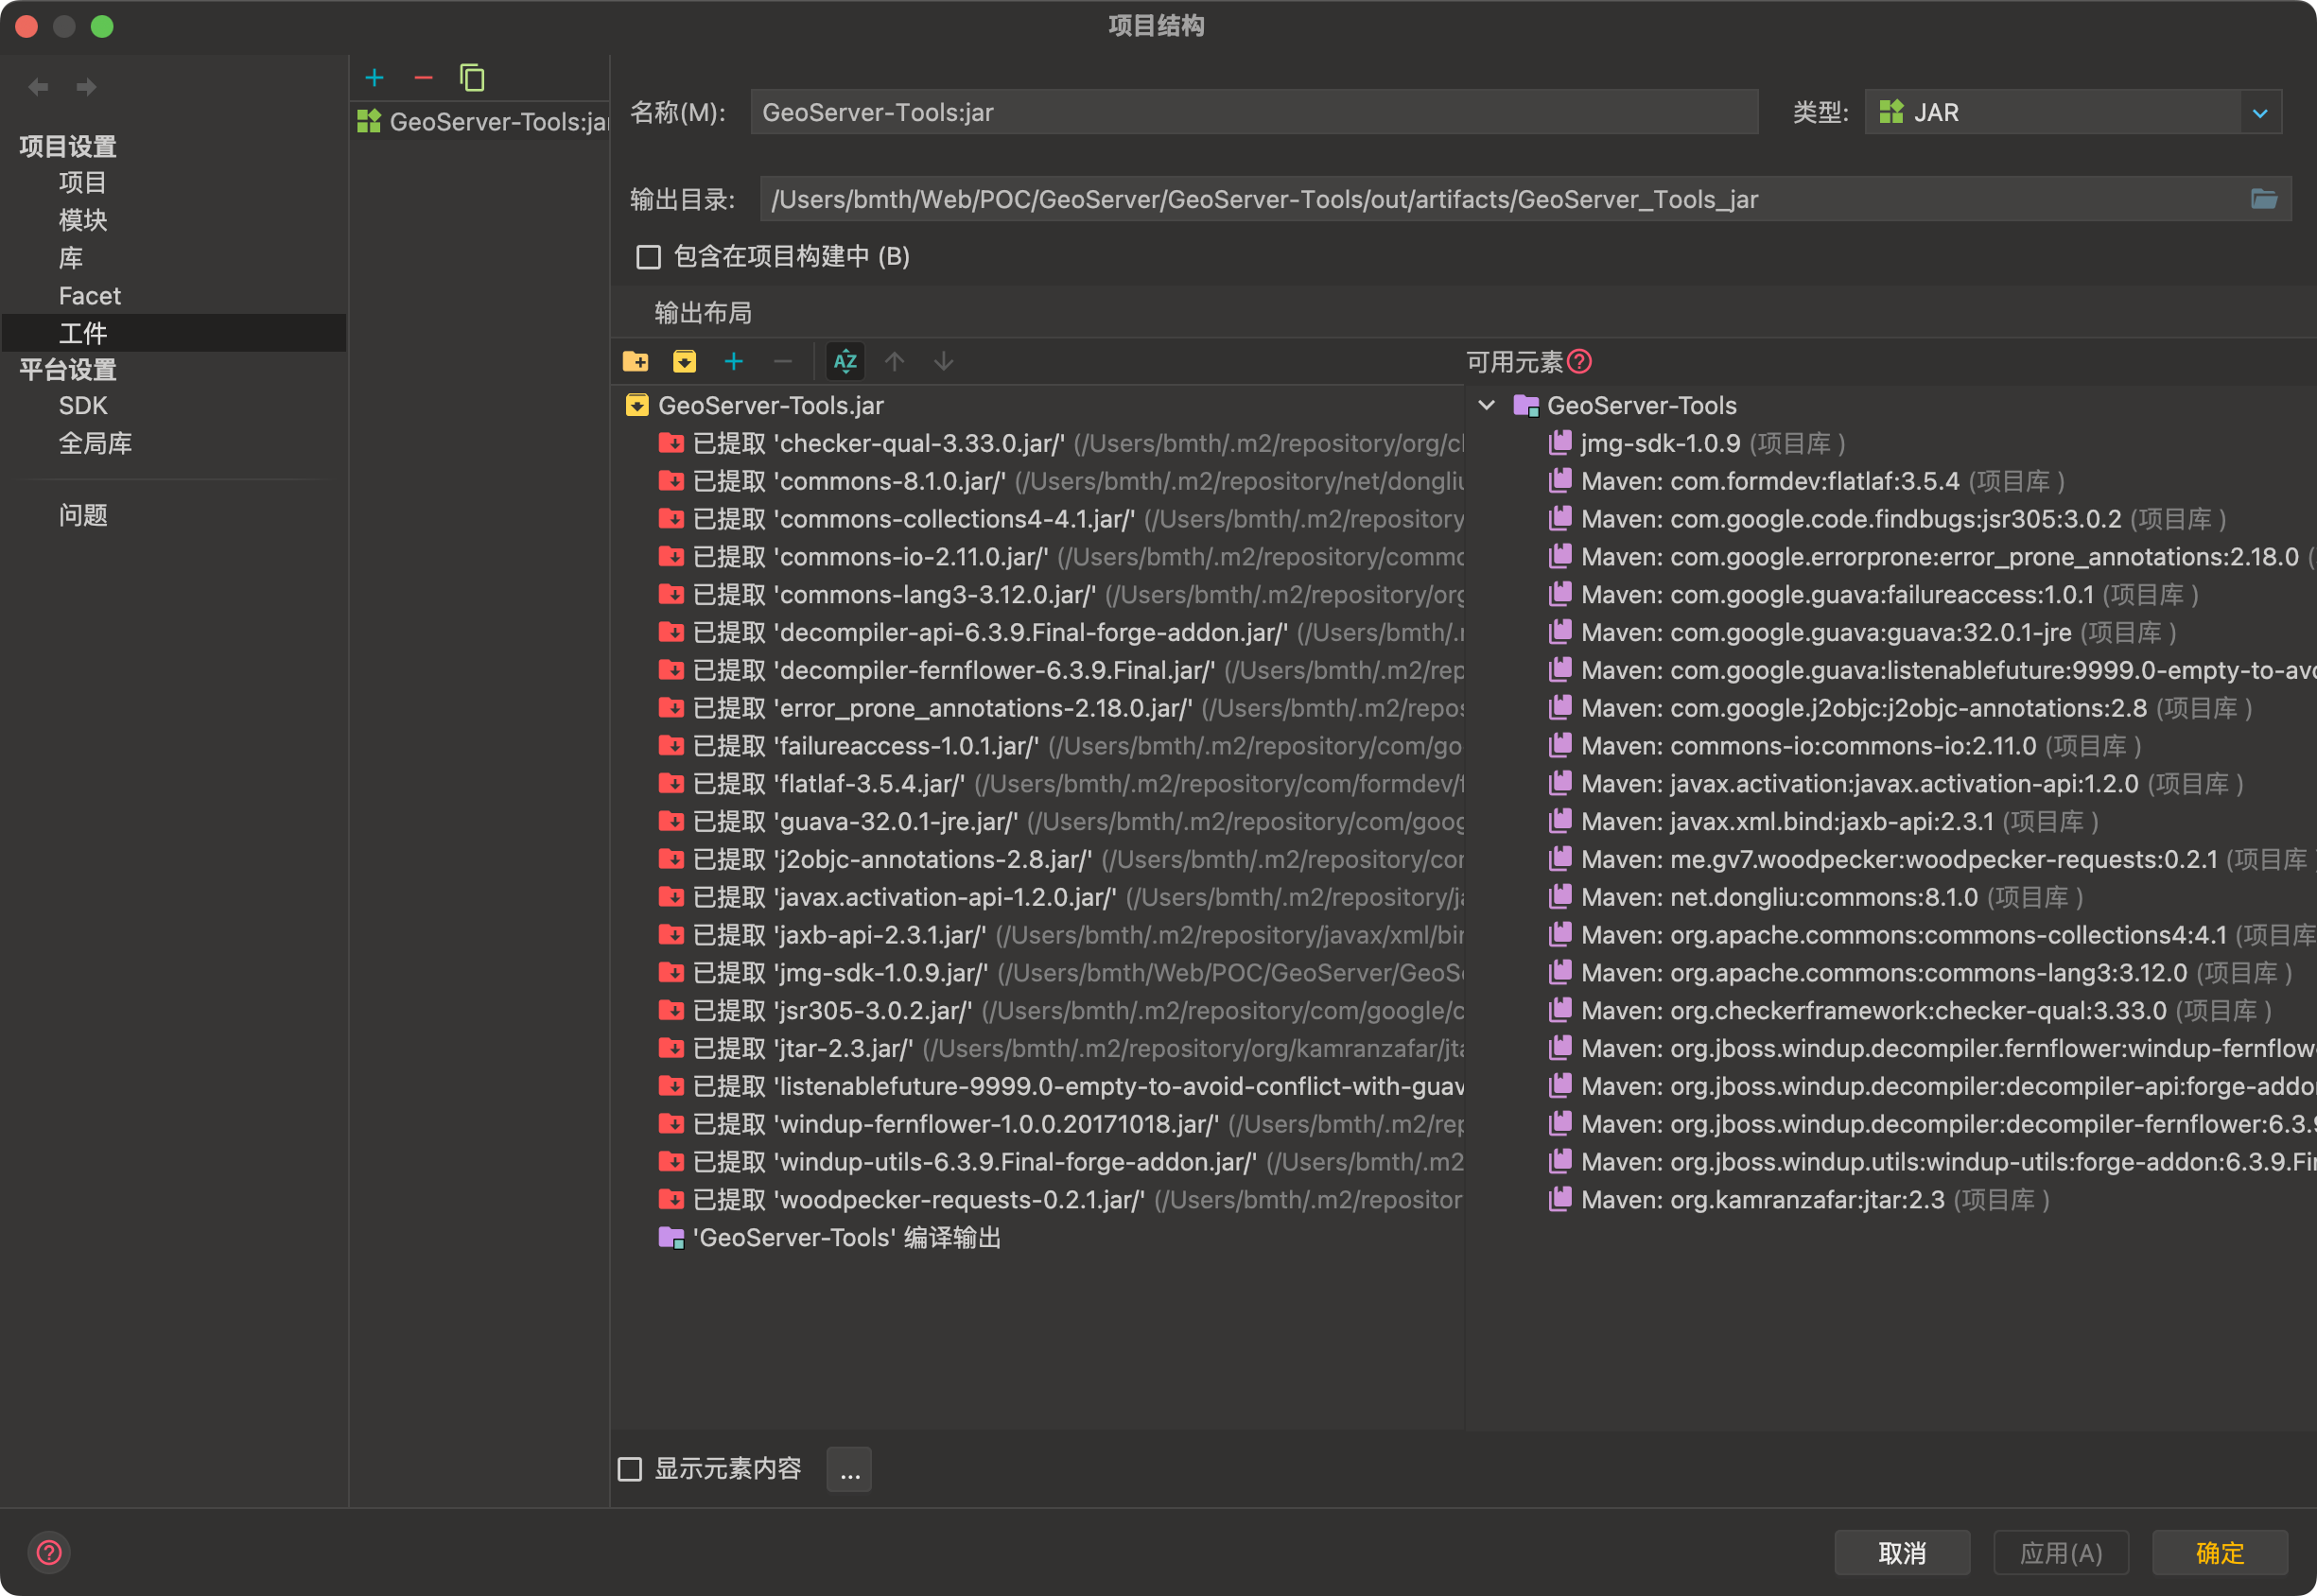Image resolution: width=2317 pixels, height=1596 pixels.
Task: Open available elements help icon
Action: pyautogui.click(x=1580, y=362)
